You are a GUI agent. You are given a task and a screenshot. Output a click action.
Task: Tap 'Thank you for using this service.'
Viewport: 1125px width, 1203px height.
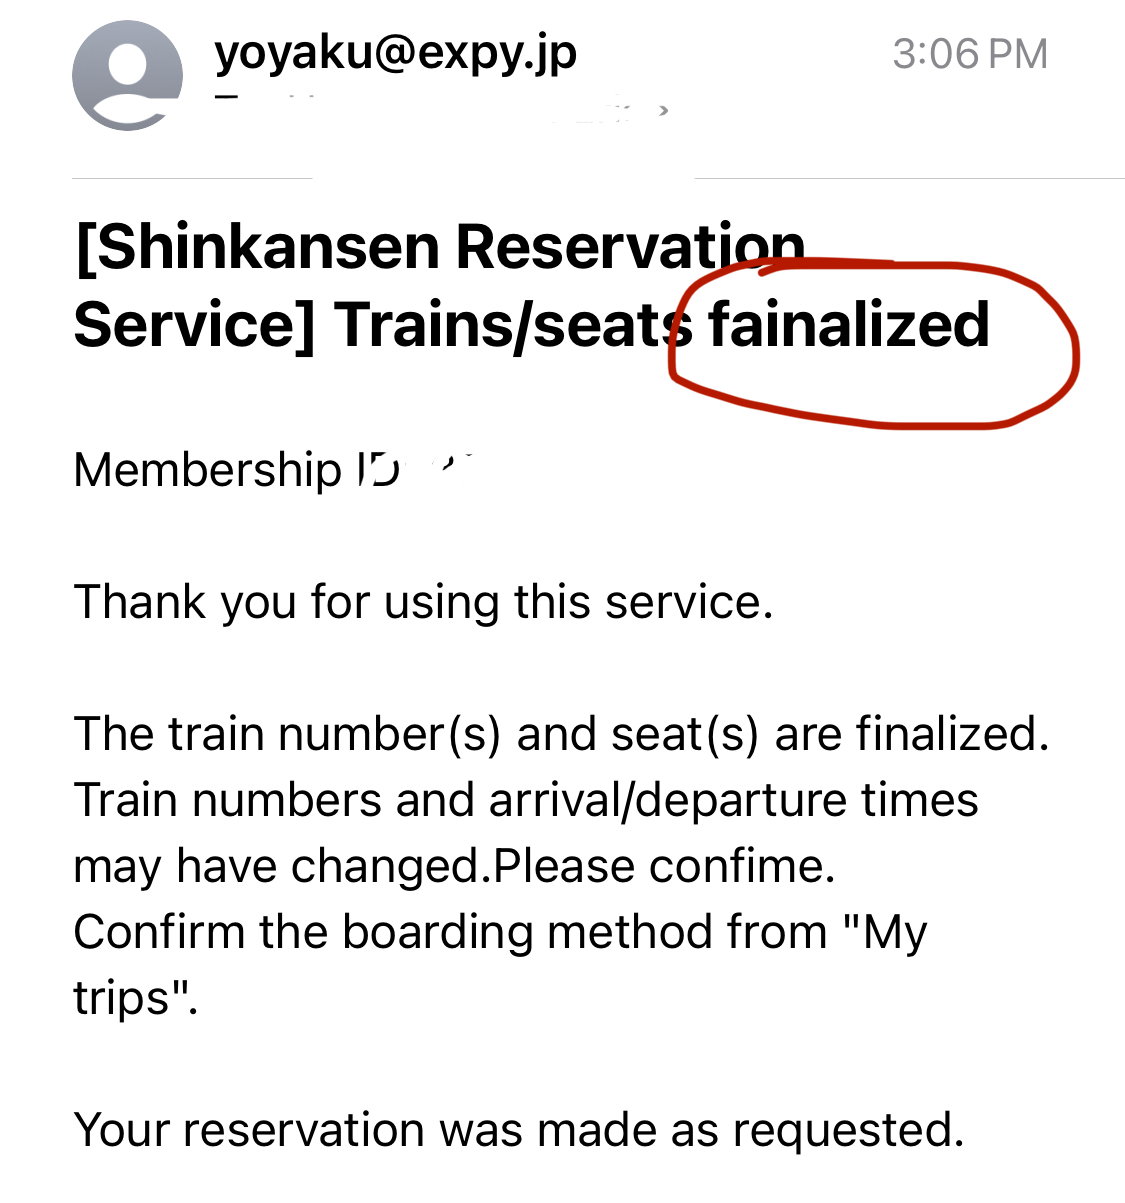[x=423, y=602]
